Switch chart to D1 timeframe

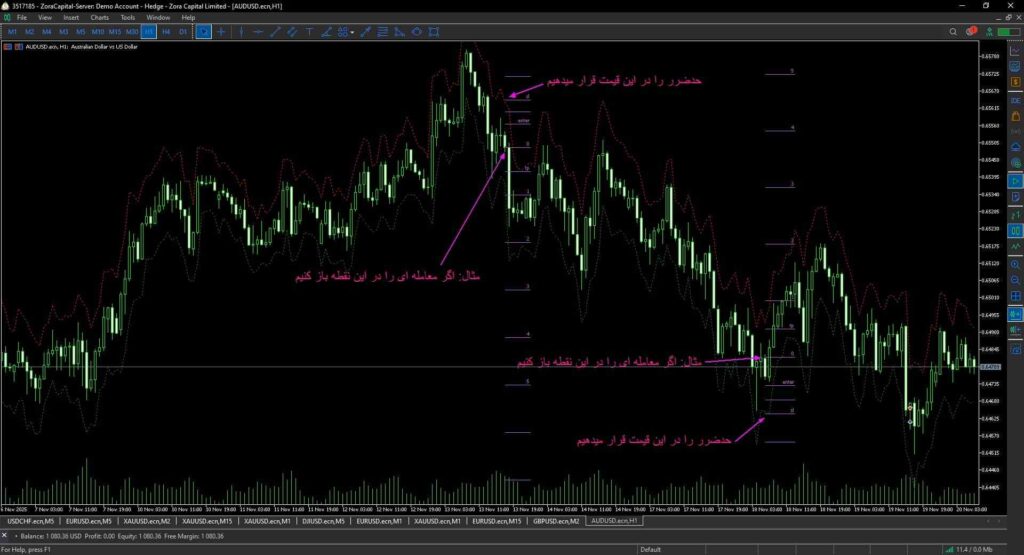[x=183, y=31]
